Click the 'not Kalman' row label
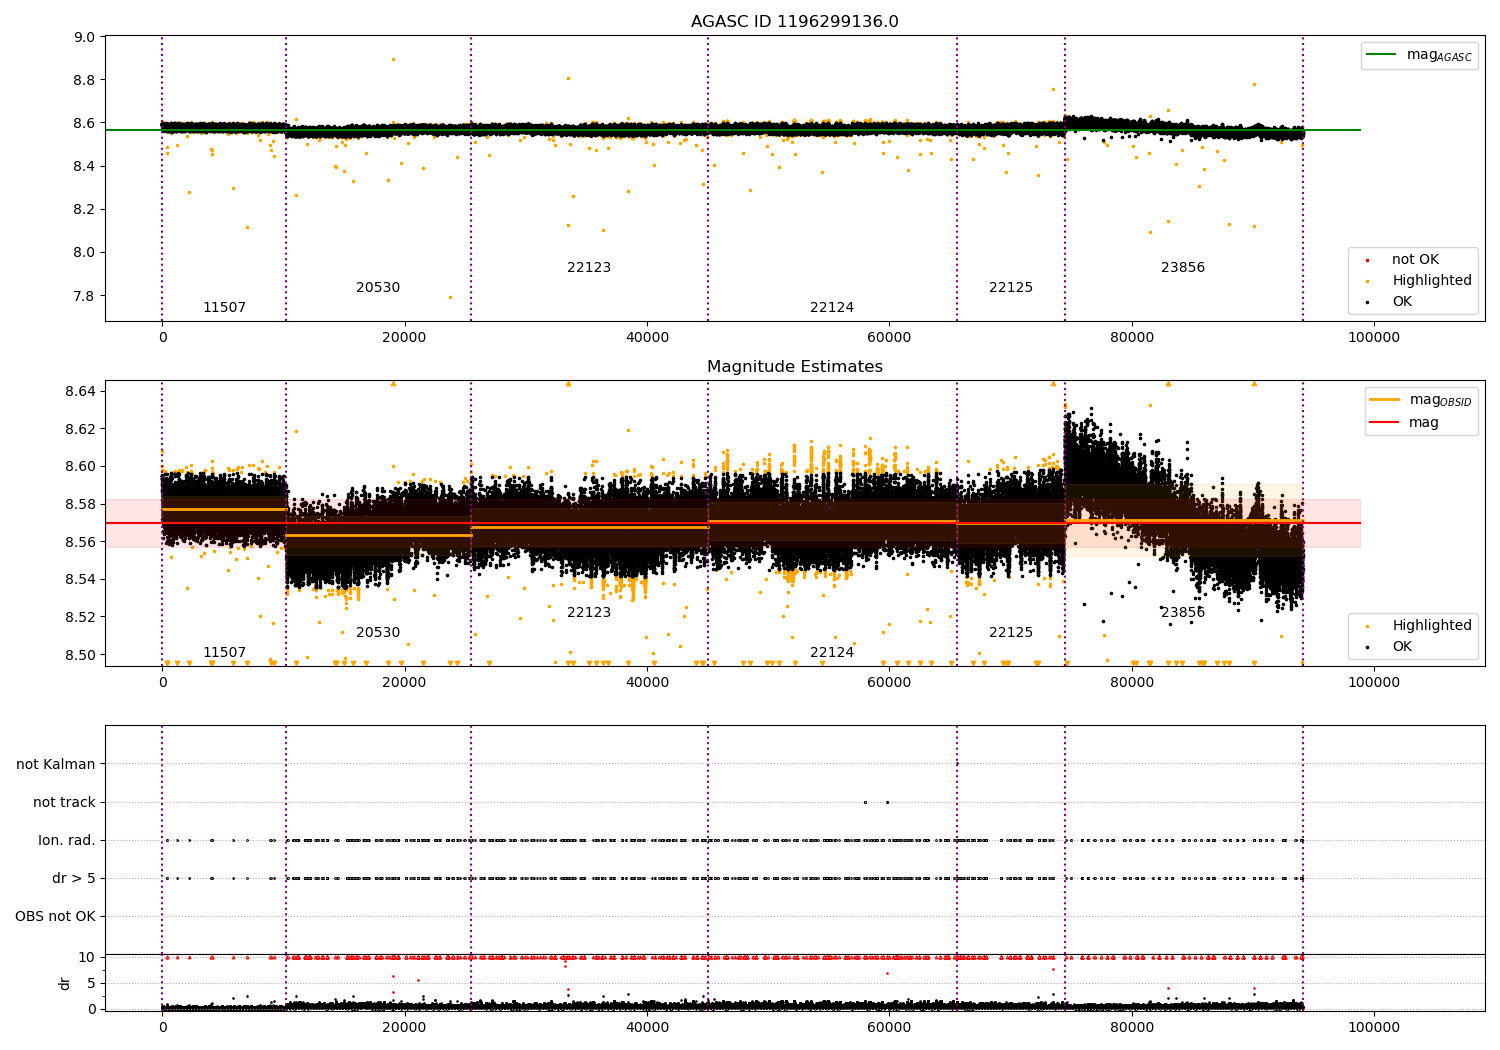 coord(56,764)
